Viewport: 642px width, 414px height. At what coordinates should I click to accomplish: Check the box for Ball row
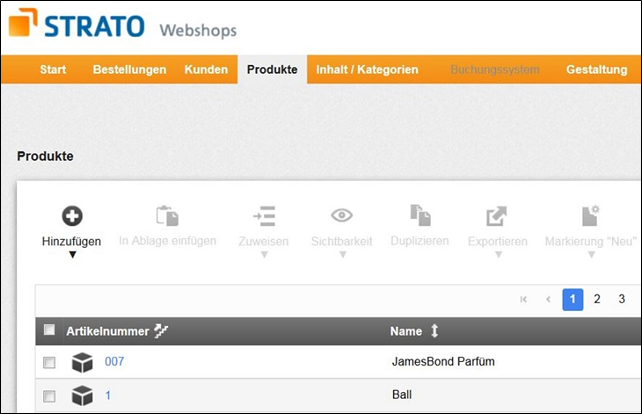point(49,396)
